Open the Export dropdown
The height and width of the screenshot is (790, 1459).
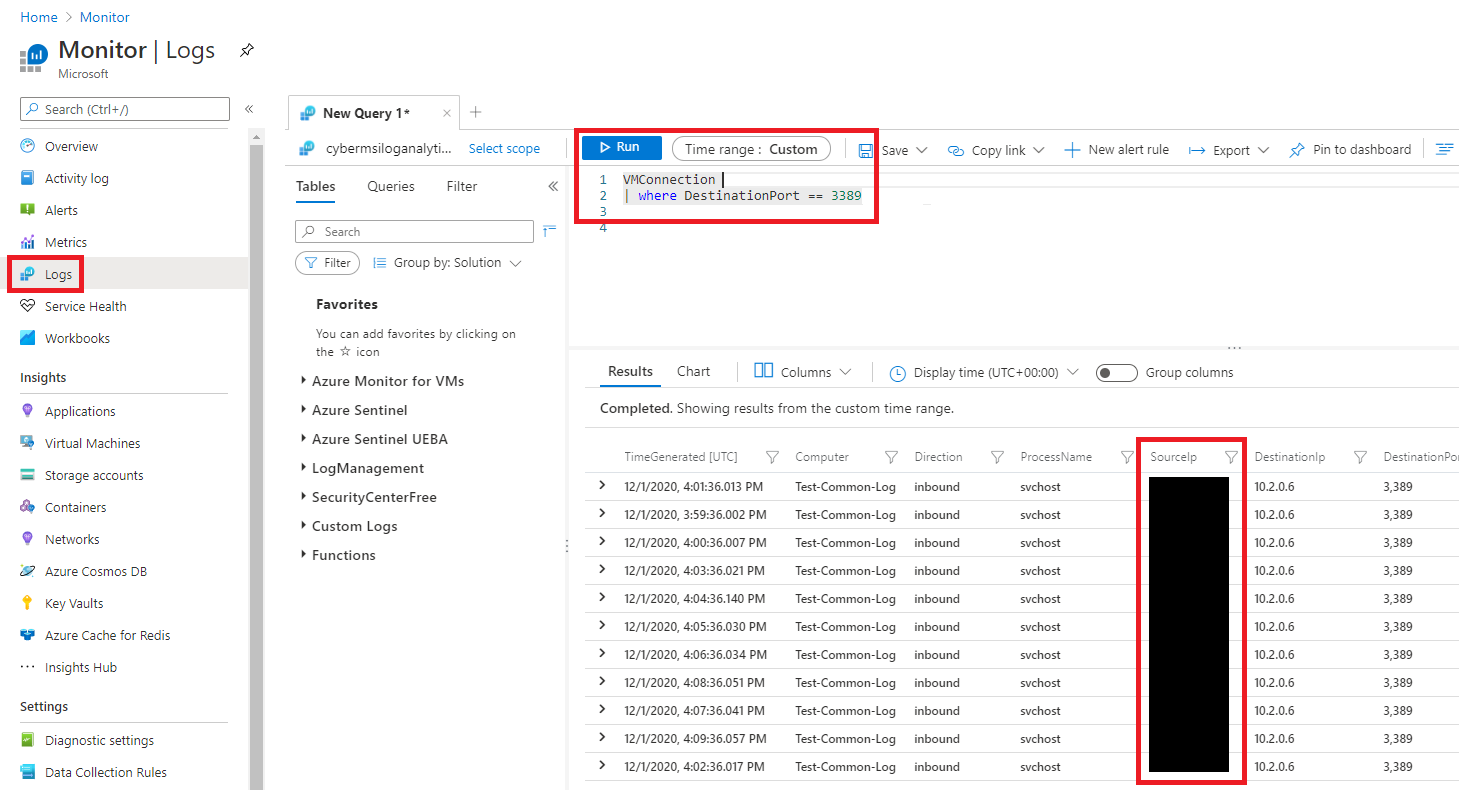[1229, 150]
